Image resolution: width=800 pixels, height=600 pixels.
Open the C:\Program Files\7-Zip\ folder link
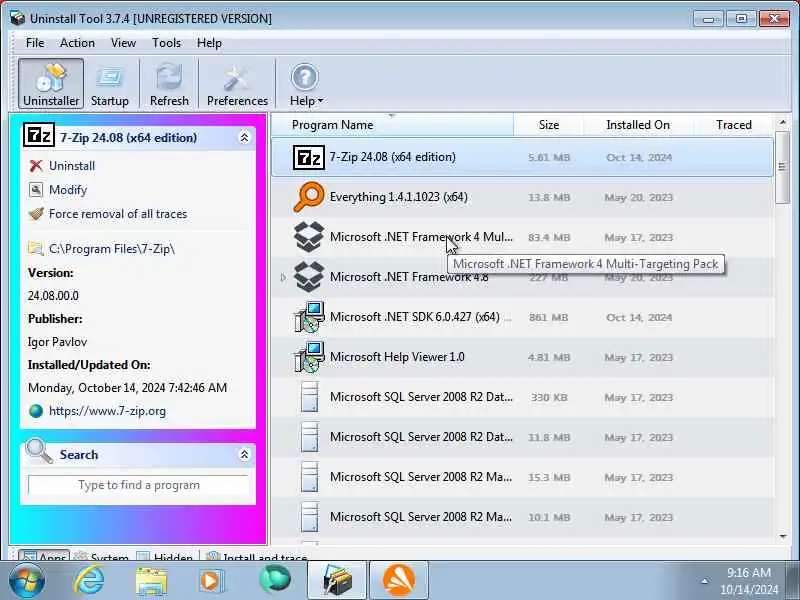point(112,249)
